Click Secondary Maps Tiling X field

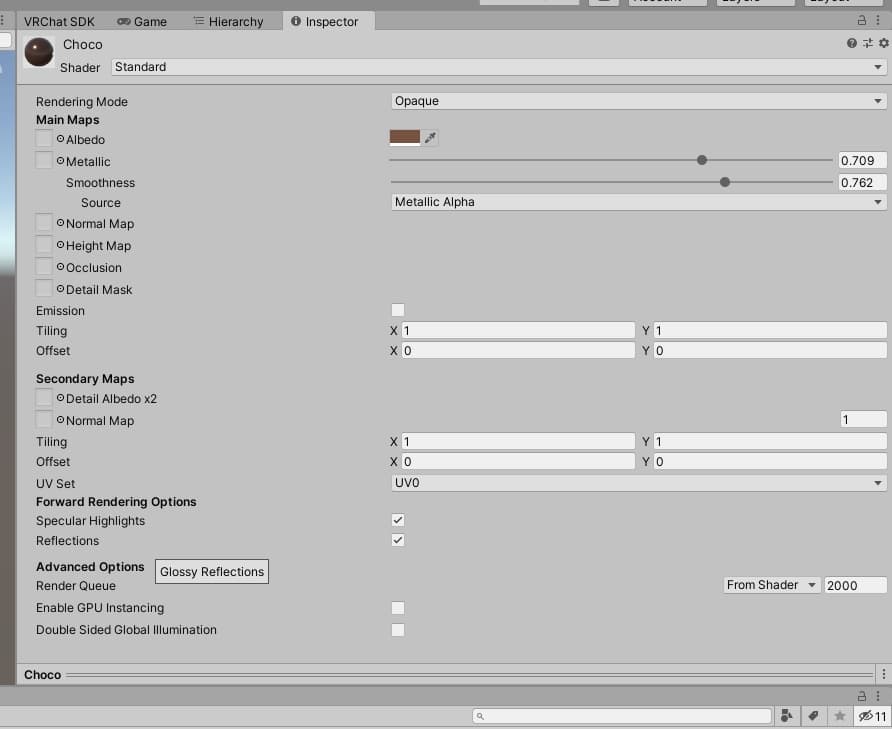click(x=518, y=442)
